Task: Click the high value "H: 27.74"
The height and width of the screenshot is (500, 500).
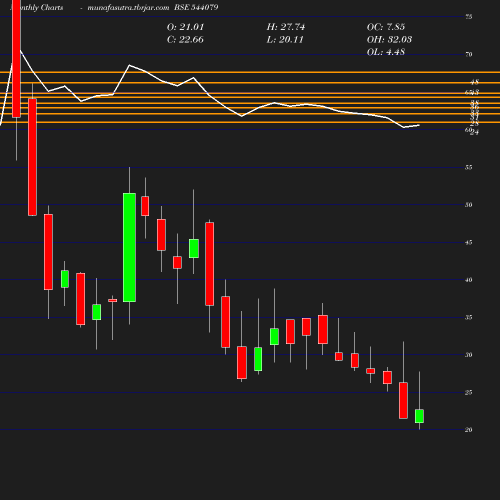Action: pos(286,27)
